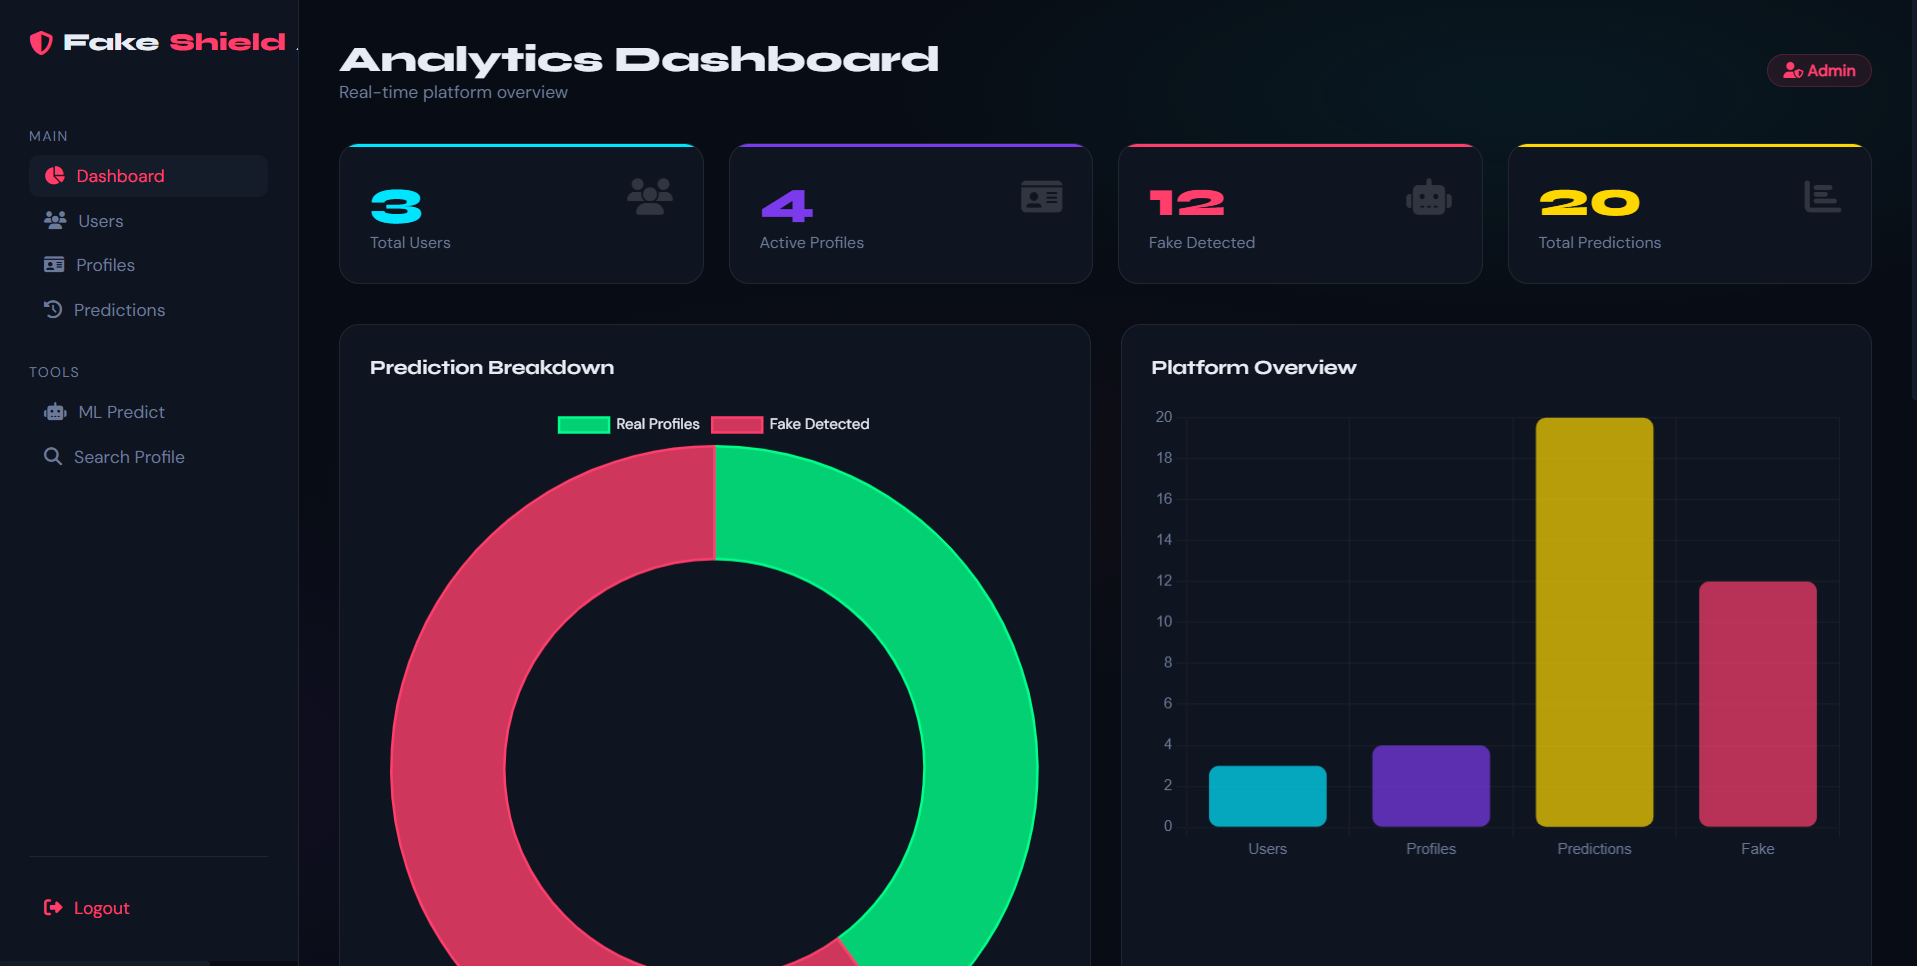Click the Dashboard pie chart icon

pyautogui.click(x=55, y=176)
